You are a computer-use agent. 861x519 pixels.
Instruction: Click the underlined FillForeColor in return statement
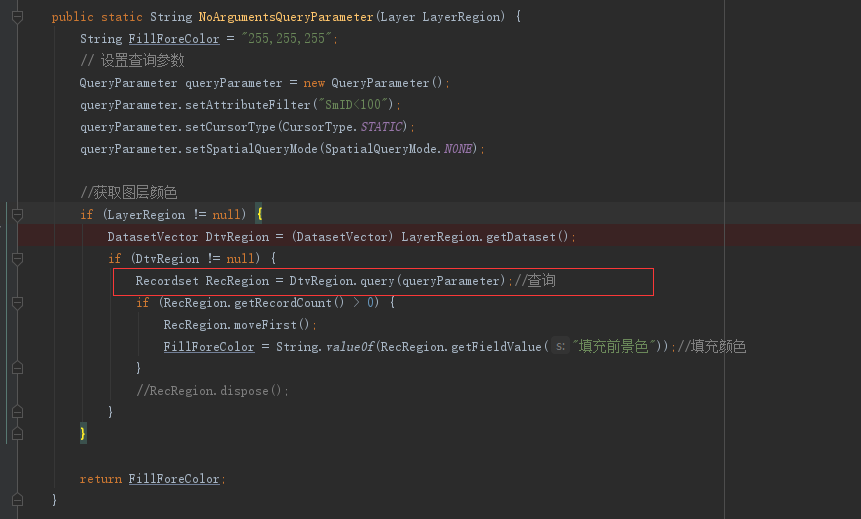pyautogui.click(x=174, y=479)
